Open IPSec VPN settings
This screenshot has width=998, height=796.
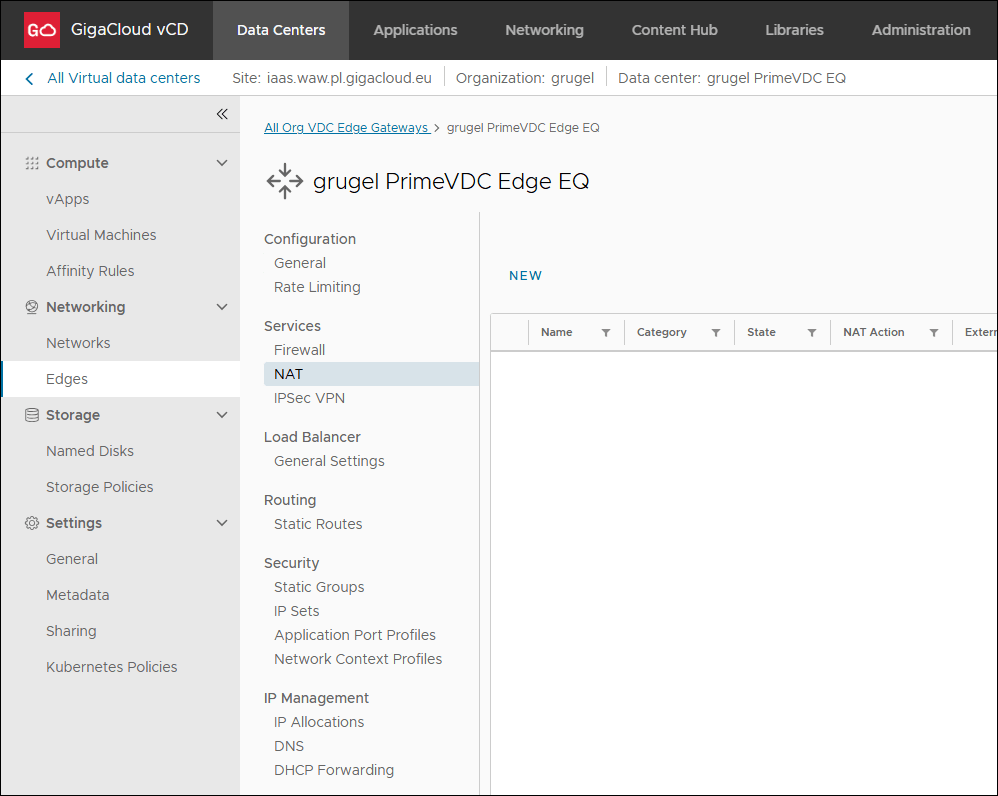pyautogui.click(x=309, y=398)
